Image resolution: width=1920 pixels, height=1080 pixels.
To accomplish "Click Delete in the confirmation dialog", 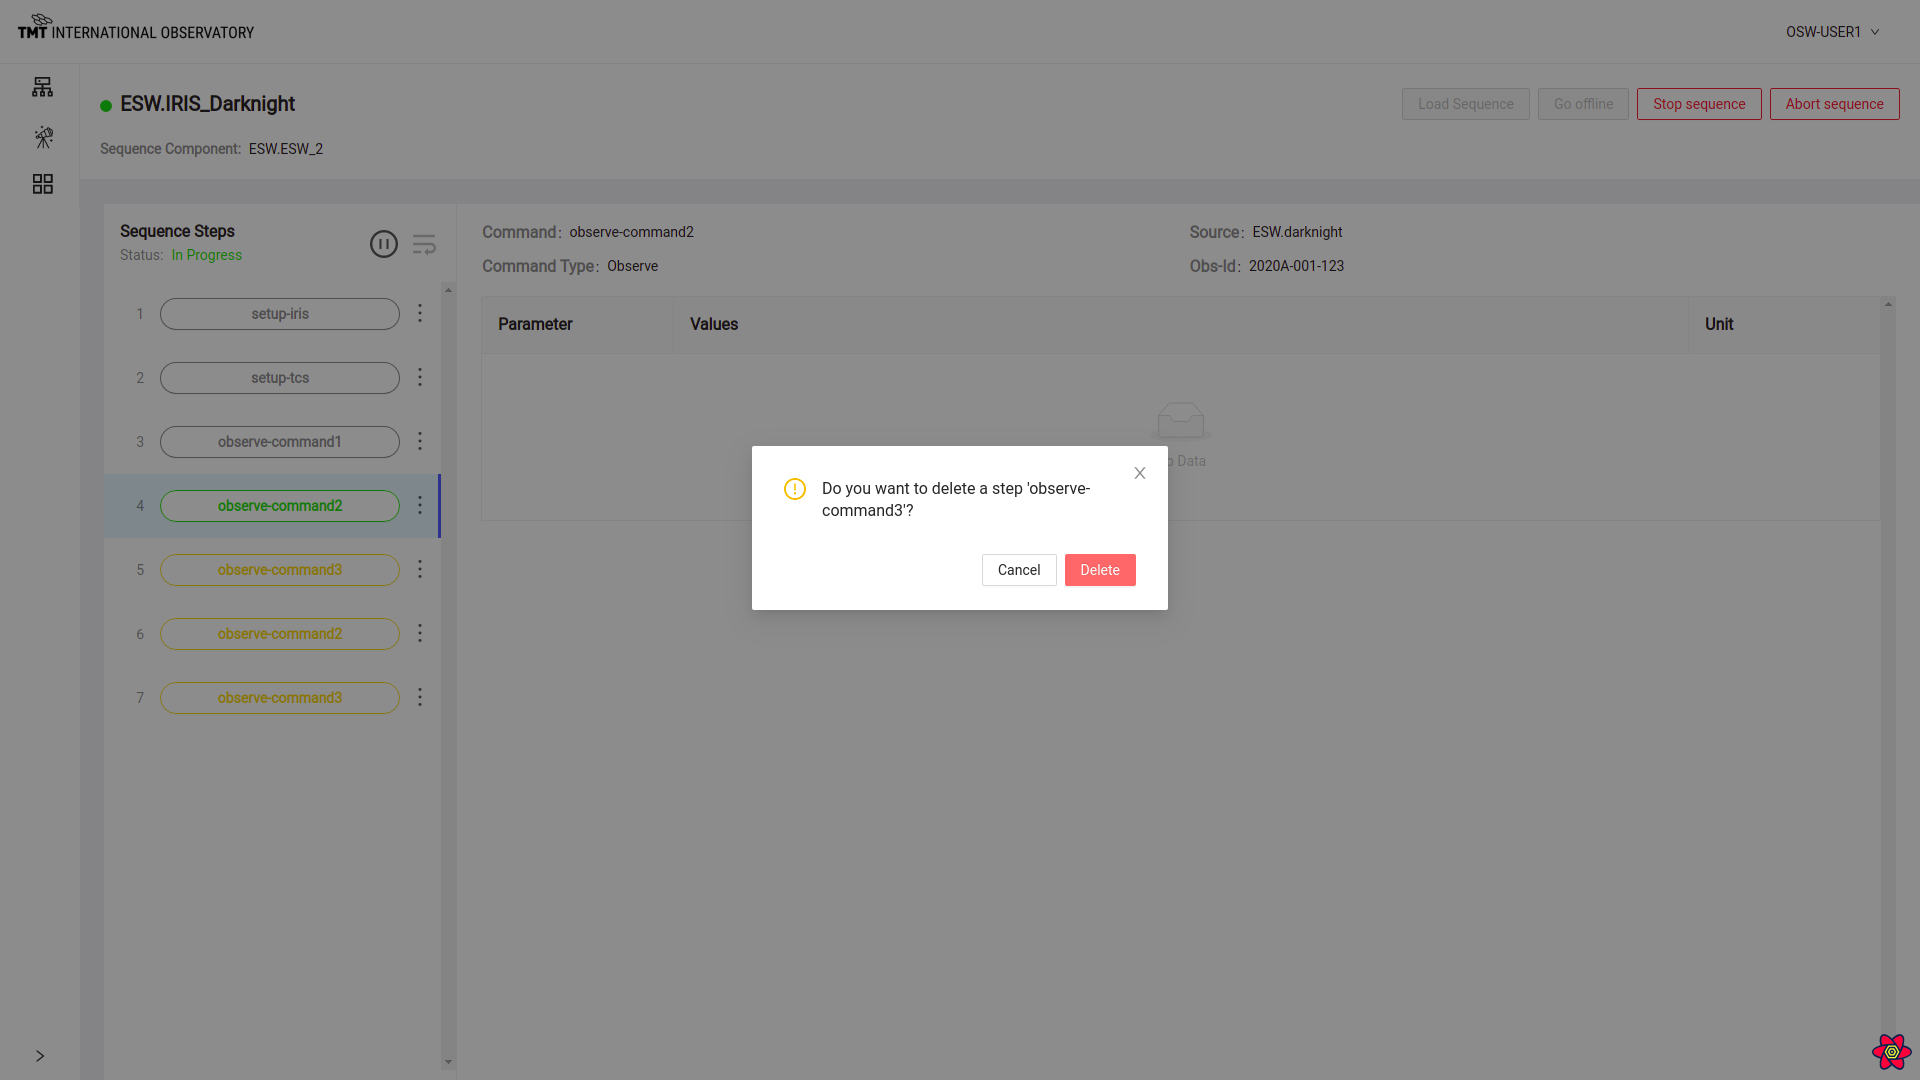I will [x=1100, y=570].
